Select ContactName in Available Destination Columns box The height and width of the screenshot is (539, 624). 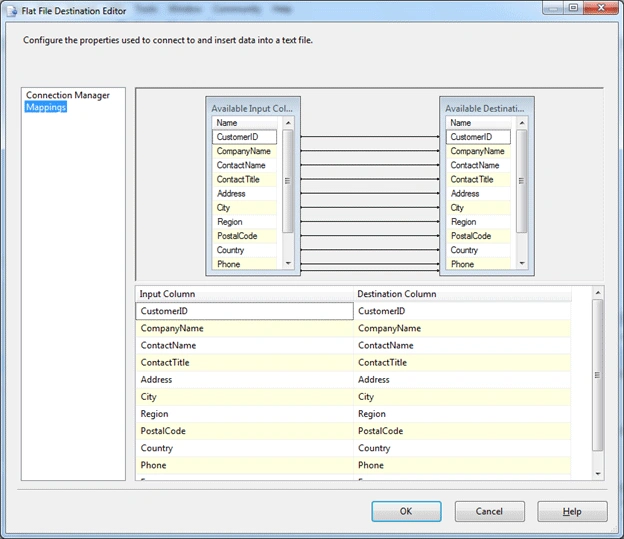(478, 165)
